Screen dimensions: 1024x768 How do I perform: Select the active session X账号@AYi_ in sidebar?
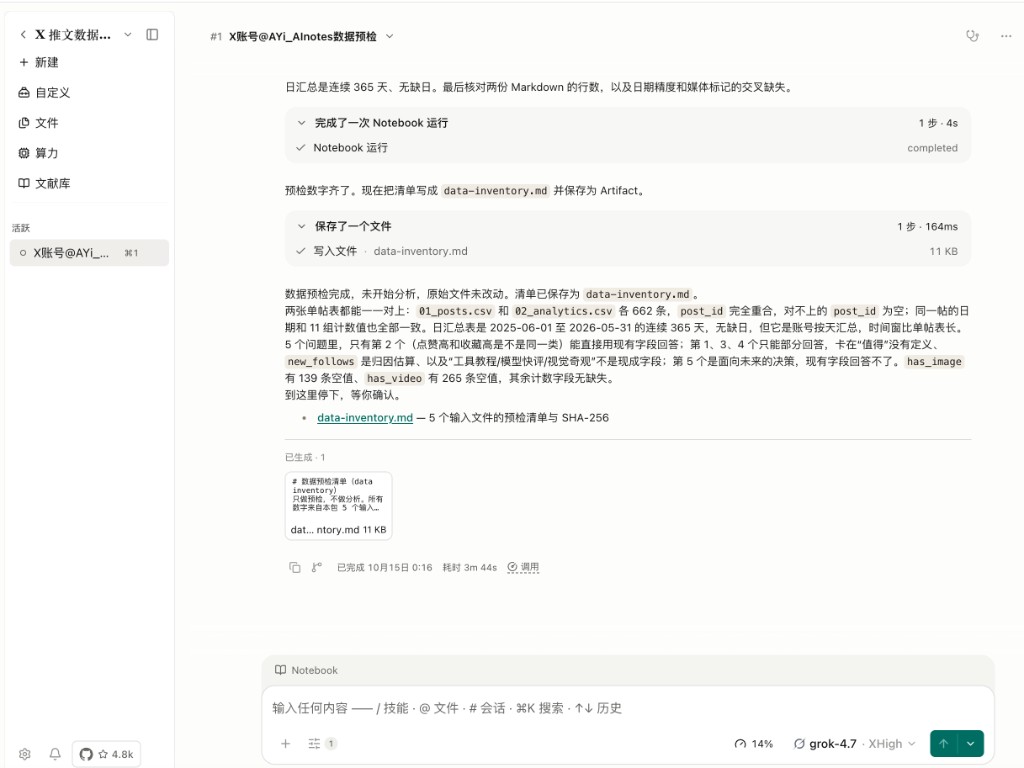click(89, 253)
